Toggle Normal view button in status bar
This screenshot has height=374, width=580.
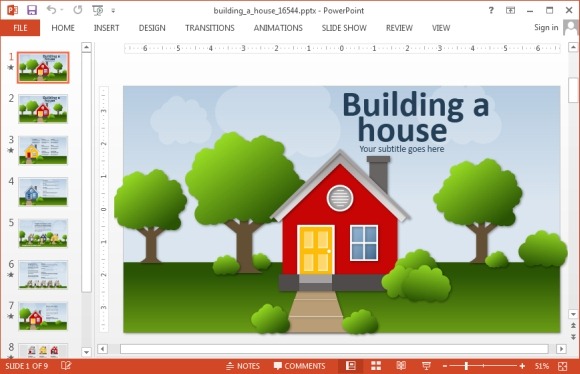(x=350, y=366)
